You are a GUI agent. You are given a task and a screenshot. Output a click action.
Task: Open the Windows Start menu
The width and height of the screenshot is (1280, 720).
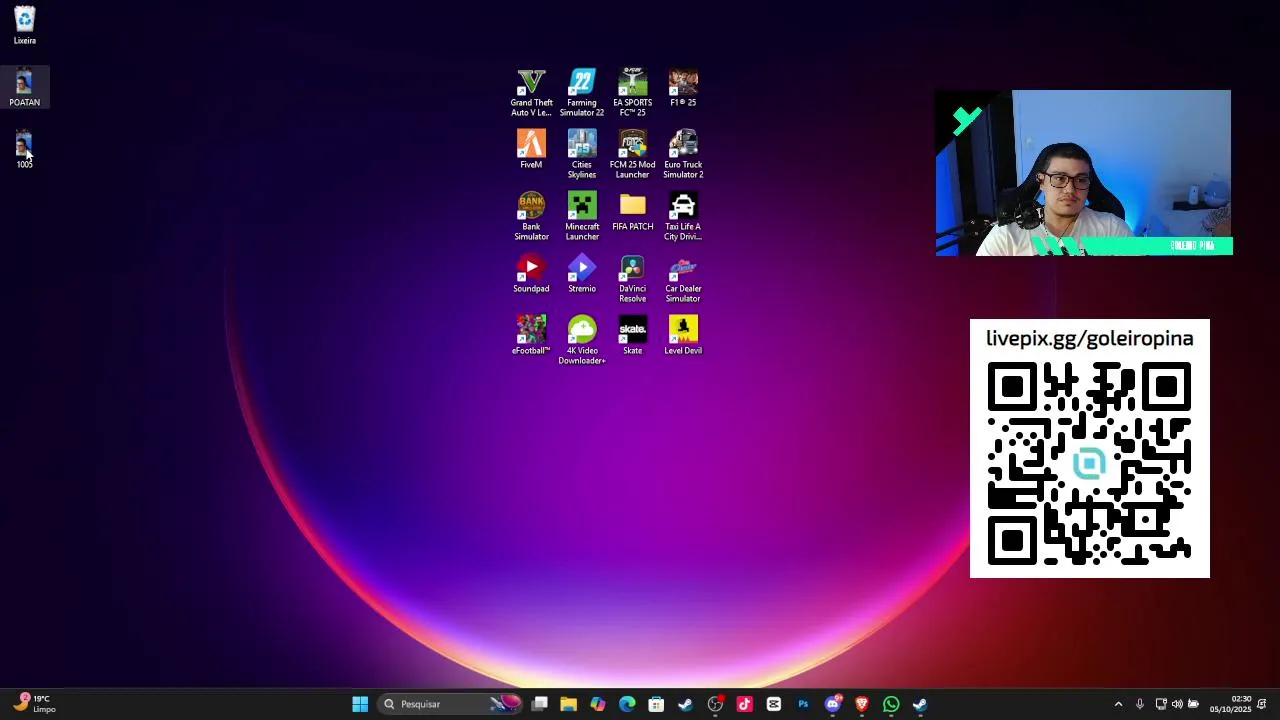(360, 704)
